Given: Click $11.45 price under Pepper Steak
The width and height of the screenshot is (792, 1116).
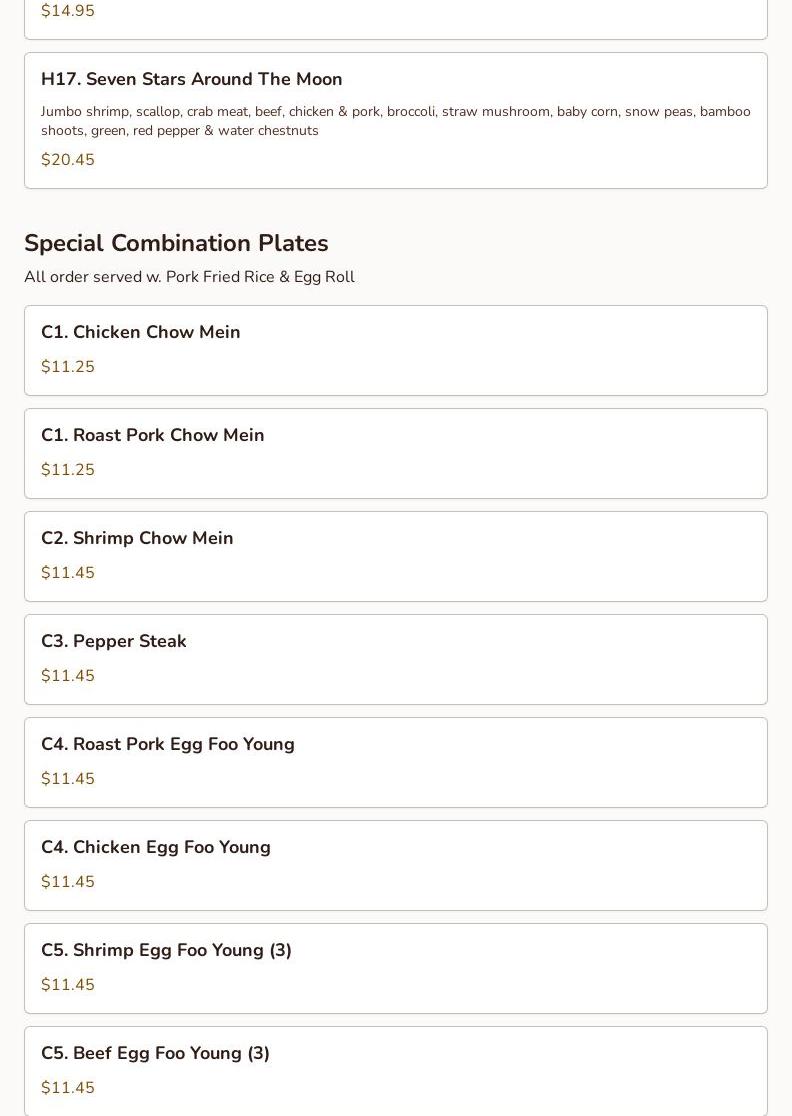Looking at the screenshot, I should pos(68,676).
